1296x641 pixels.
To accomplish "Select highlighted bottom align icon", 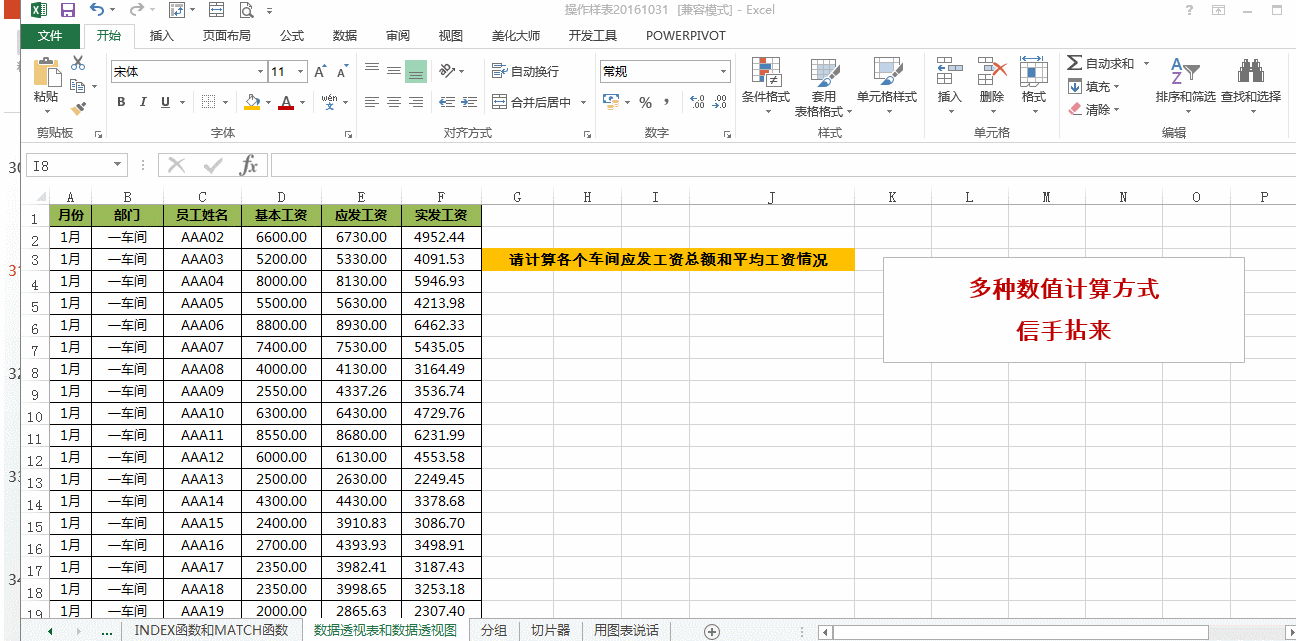I will (x=416, y=71).
